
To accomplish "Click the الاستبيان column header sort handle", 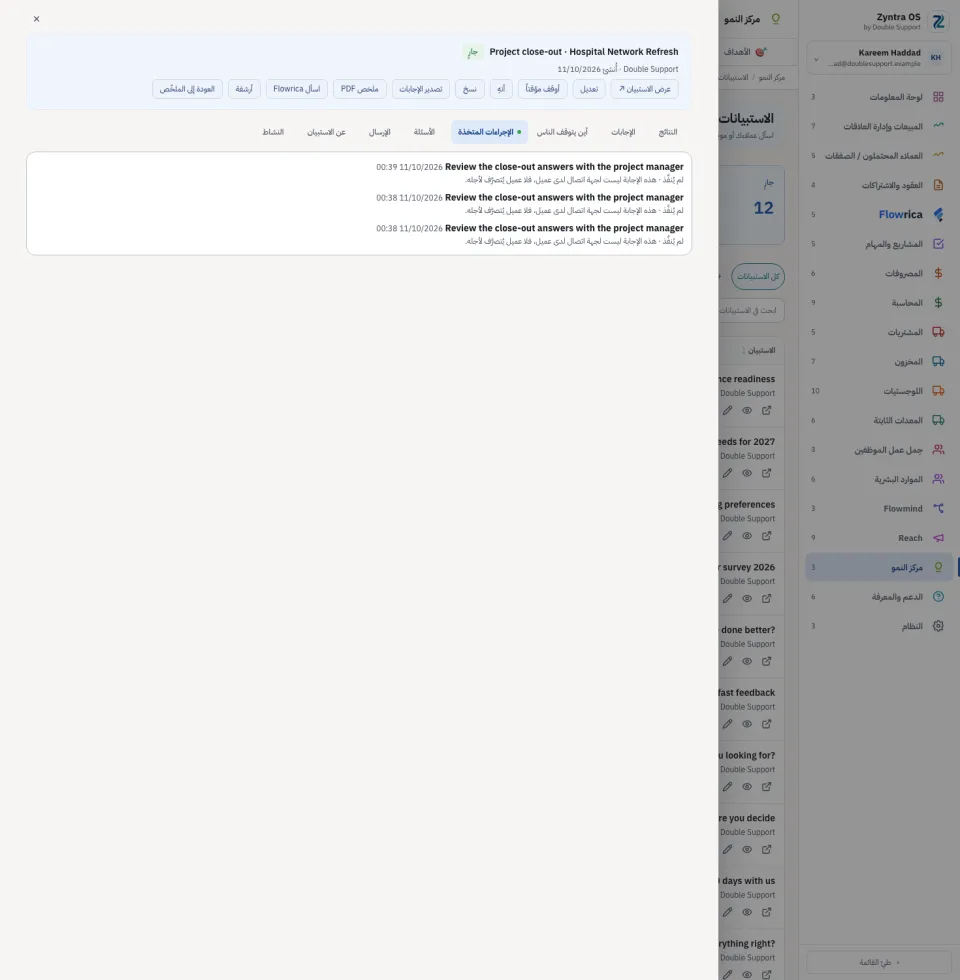I will (743, 351).
